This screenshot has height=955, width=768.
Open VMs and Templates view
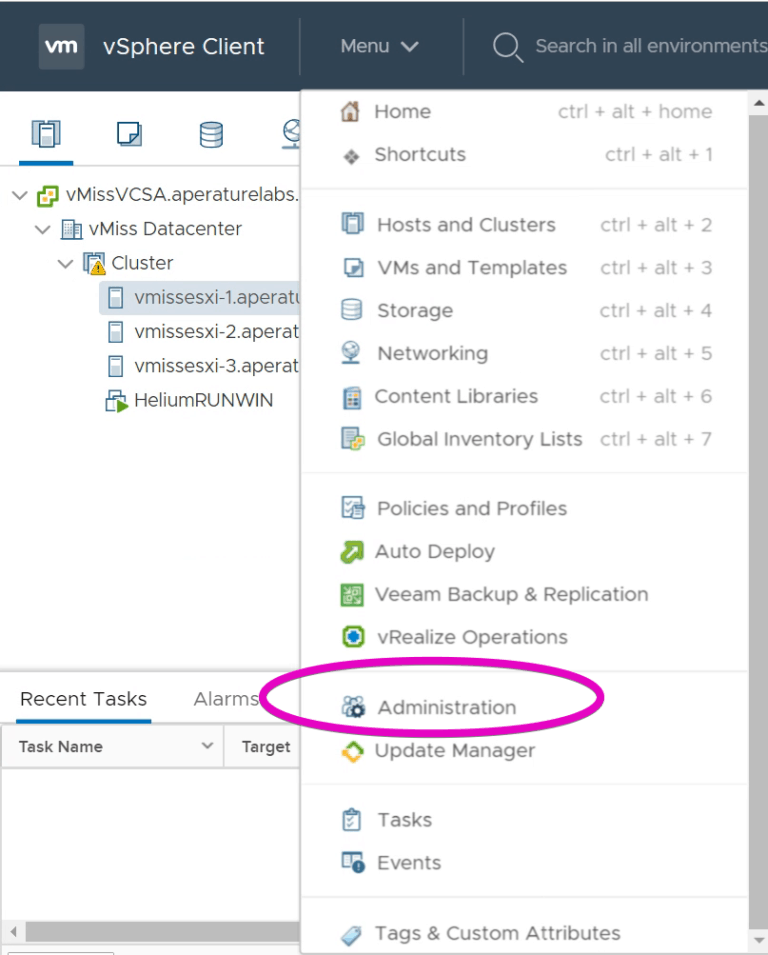coord(470,267)
